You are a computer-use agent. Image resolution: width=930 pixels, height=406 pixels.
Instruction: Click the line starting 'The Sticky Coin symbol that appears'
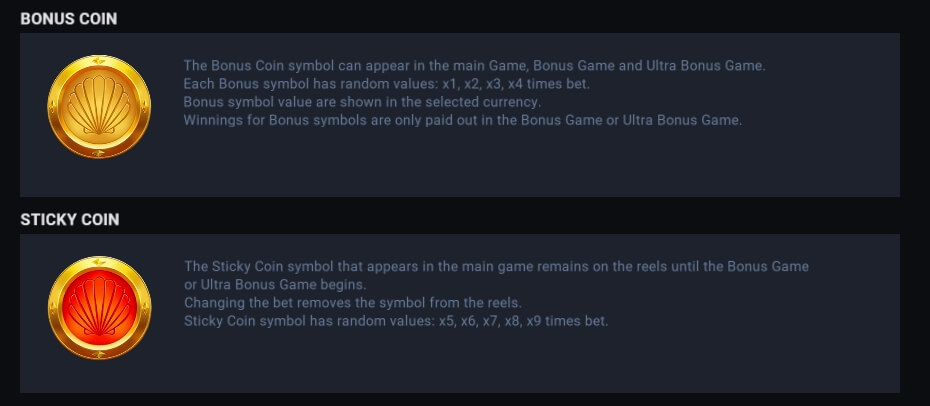(x=496, y=267)
